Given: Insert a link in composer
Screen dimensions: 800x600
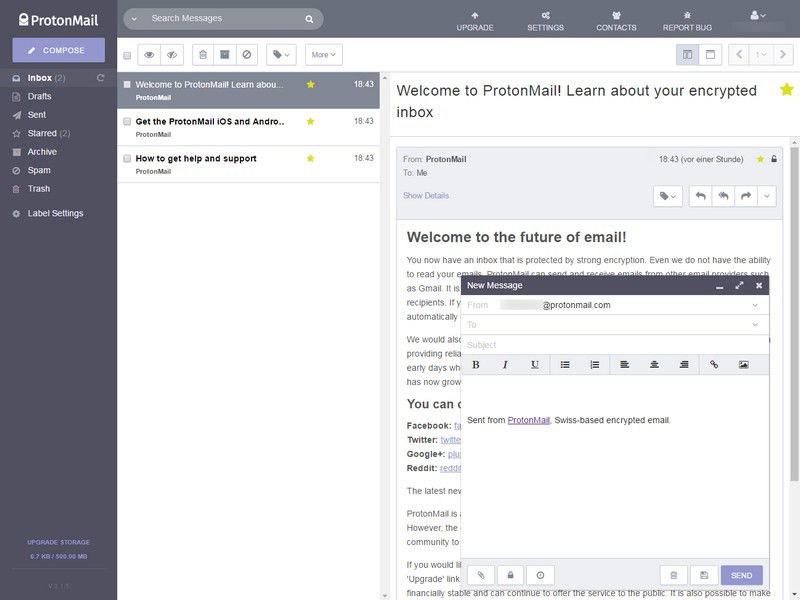Looking at the screenshot, I should 714,365.
